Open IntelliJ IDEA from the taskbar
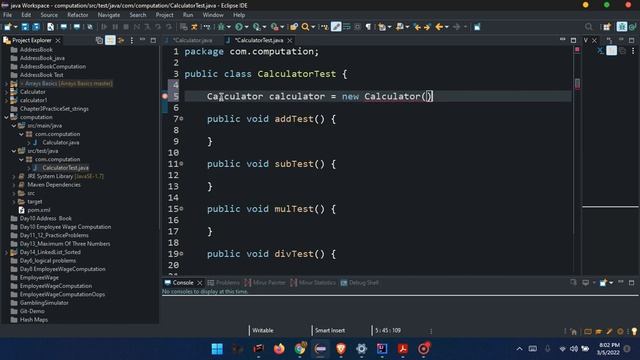Screen dimensions: 640x360 click(x=382, y=349)
